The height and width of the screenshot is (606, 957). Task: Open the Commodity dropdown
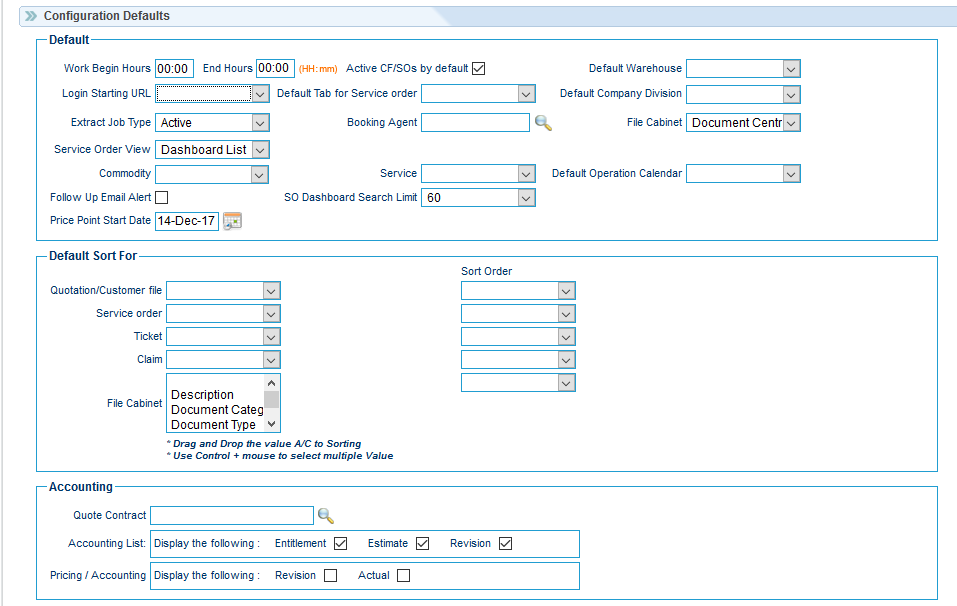tap(212, 175)
